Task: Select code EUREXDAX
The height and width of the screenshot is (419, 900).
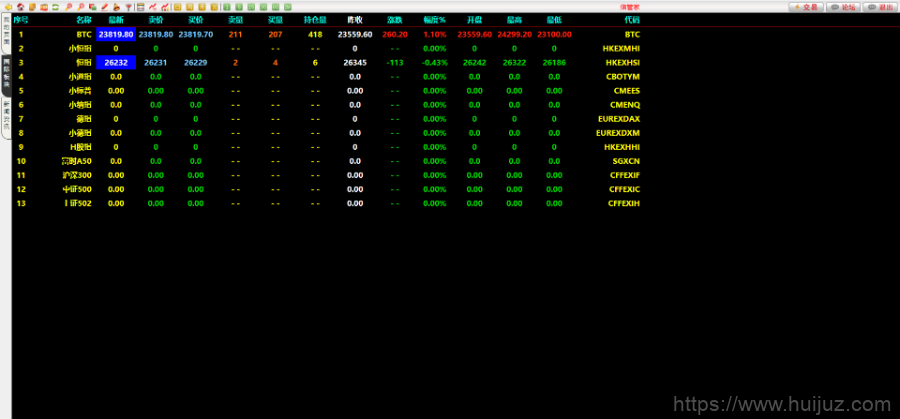Action: tap(619, 119)
